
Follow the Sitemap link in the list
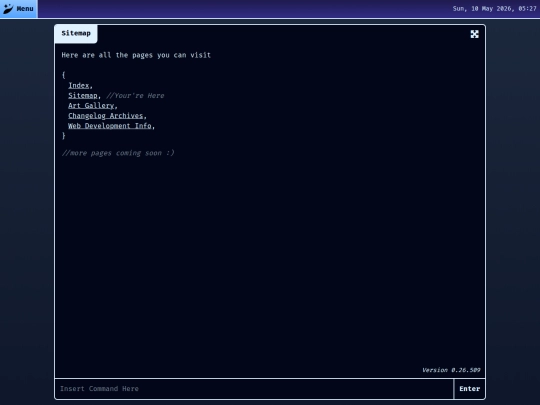coord(83,95)
